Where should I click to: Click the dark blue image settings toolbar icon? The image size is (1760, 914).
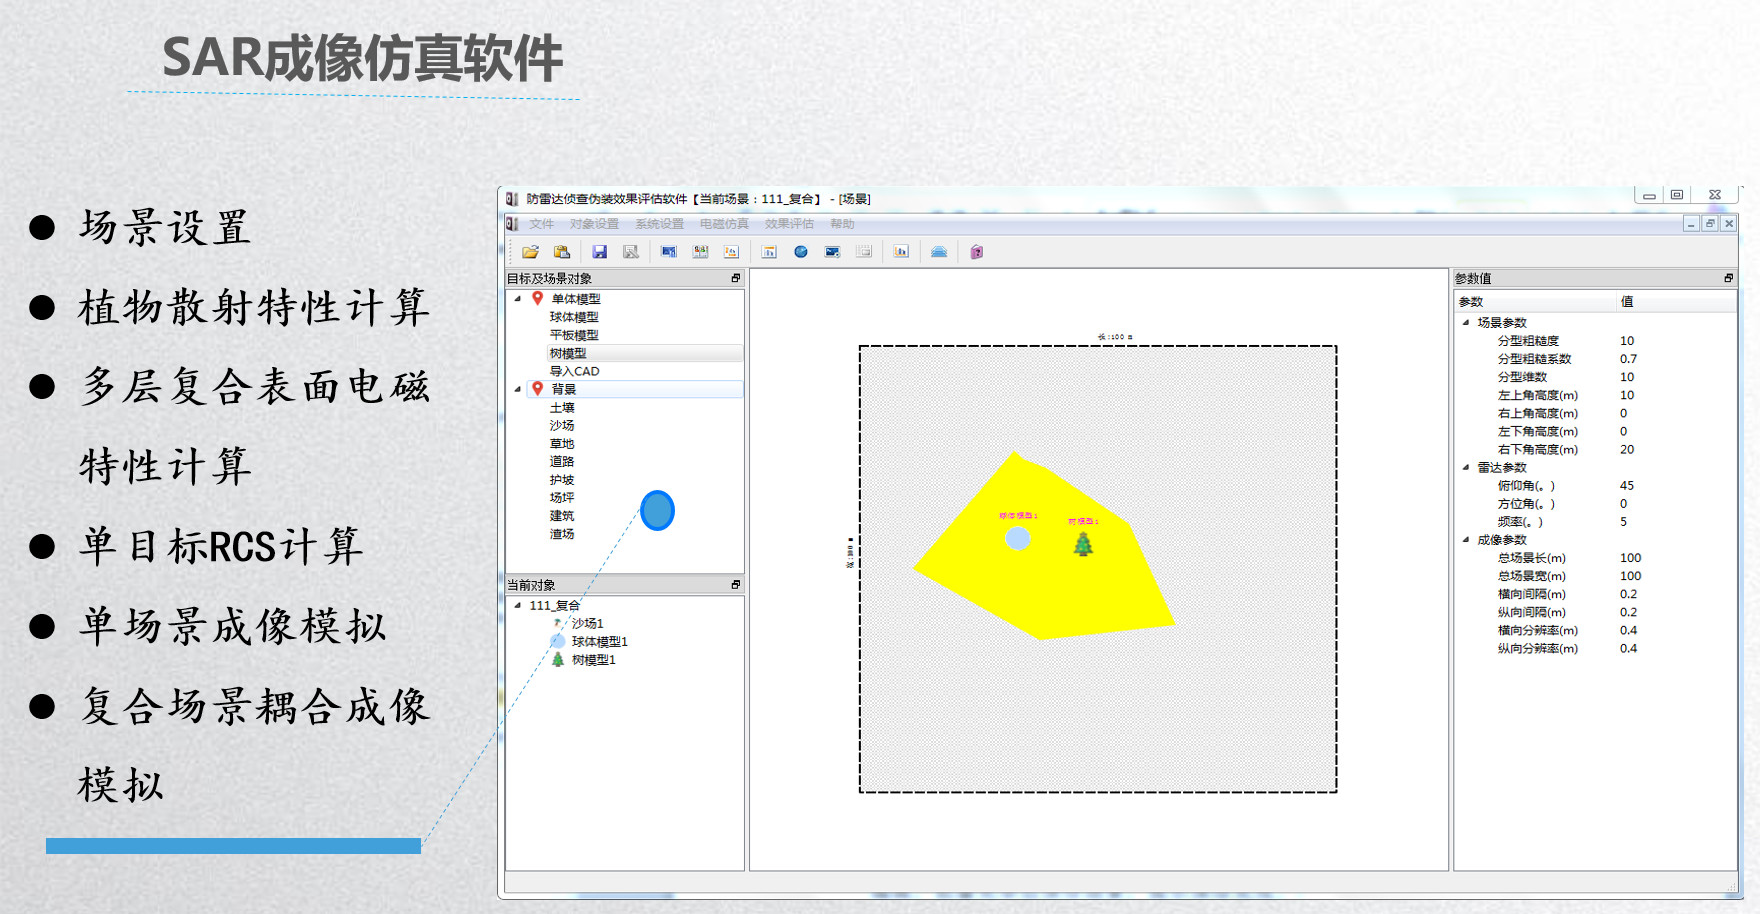(832, 252)
